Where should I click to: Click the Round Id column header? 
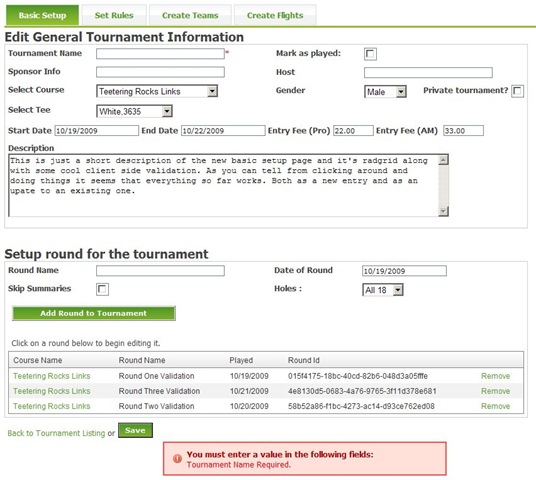304,360
